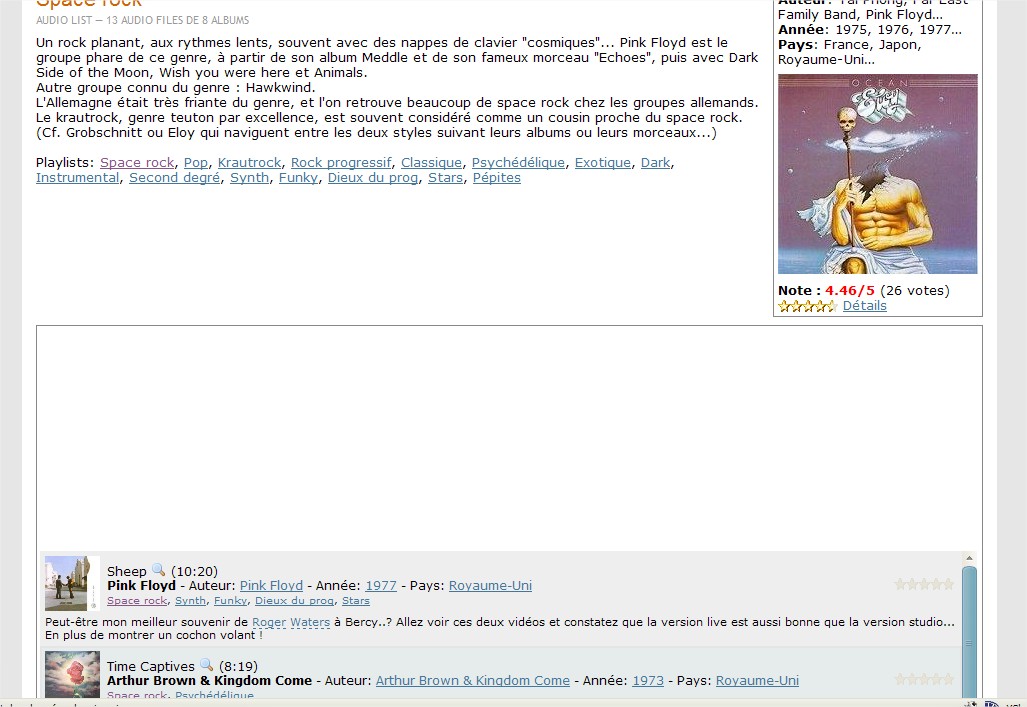Rate Time Captives using its star icons
The image size is (1027, 707).
pos(924,679)
